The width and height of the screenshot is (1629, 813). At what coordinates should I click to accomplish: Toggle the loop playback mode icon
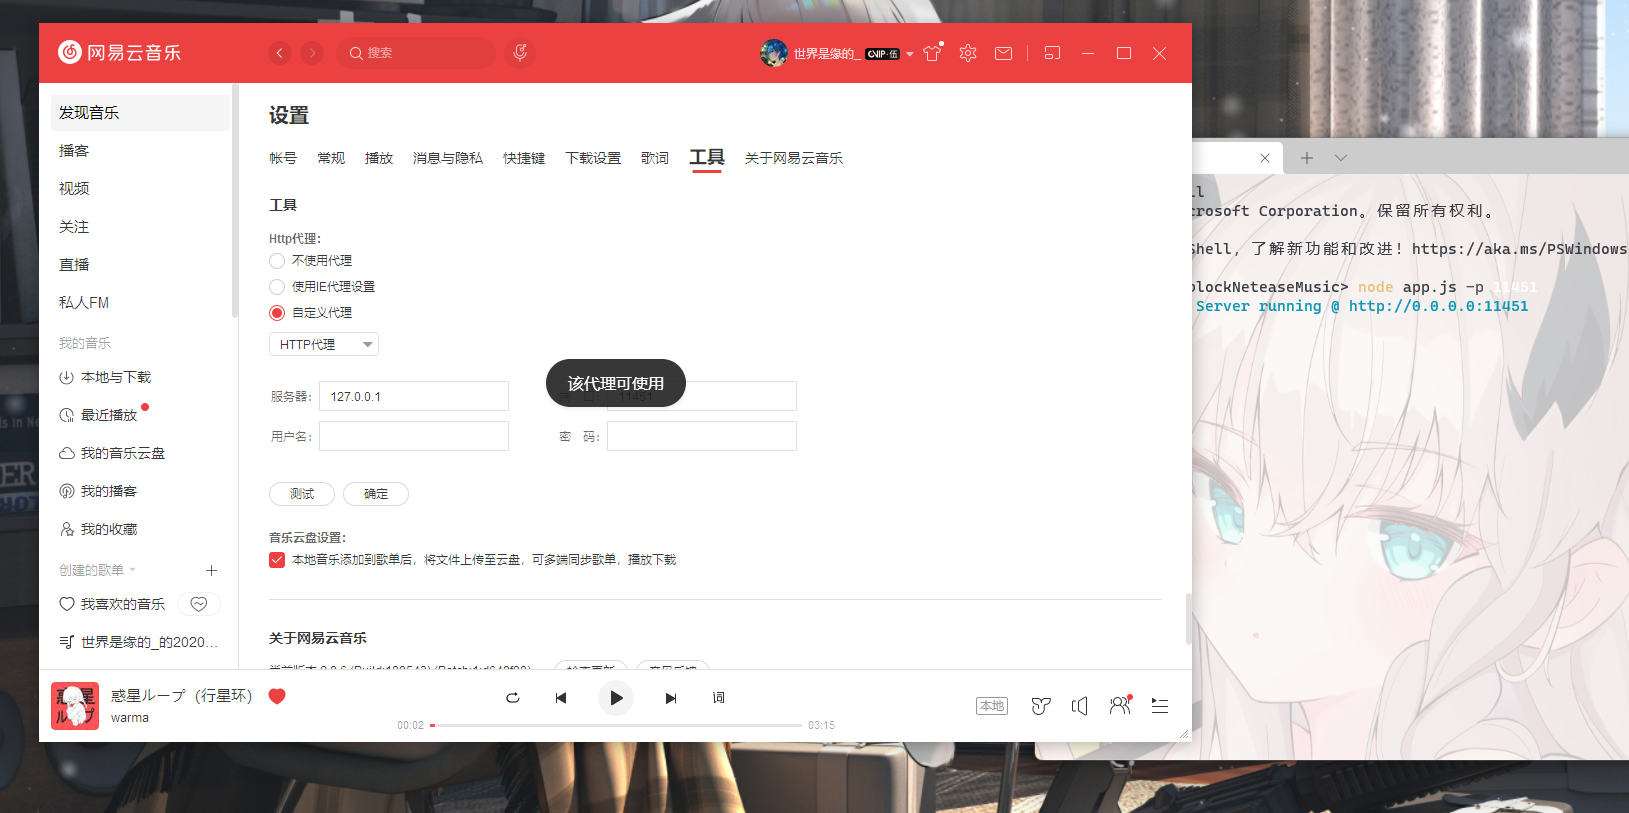512,698
